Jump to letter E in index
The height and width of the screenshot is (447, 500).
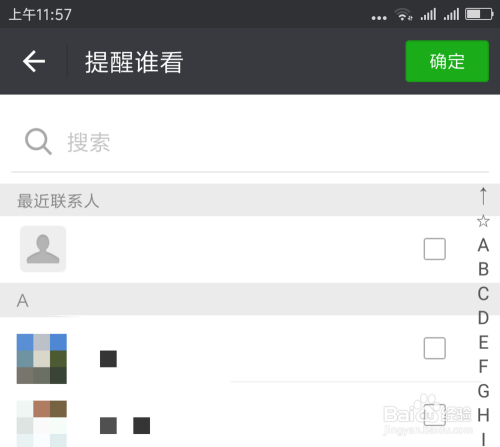[483, 342]
